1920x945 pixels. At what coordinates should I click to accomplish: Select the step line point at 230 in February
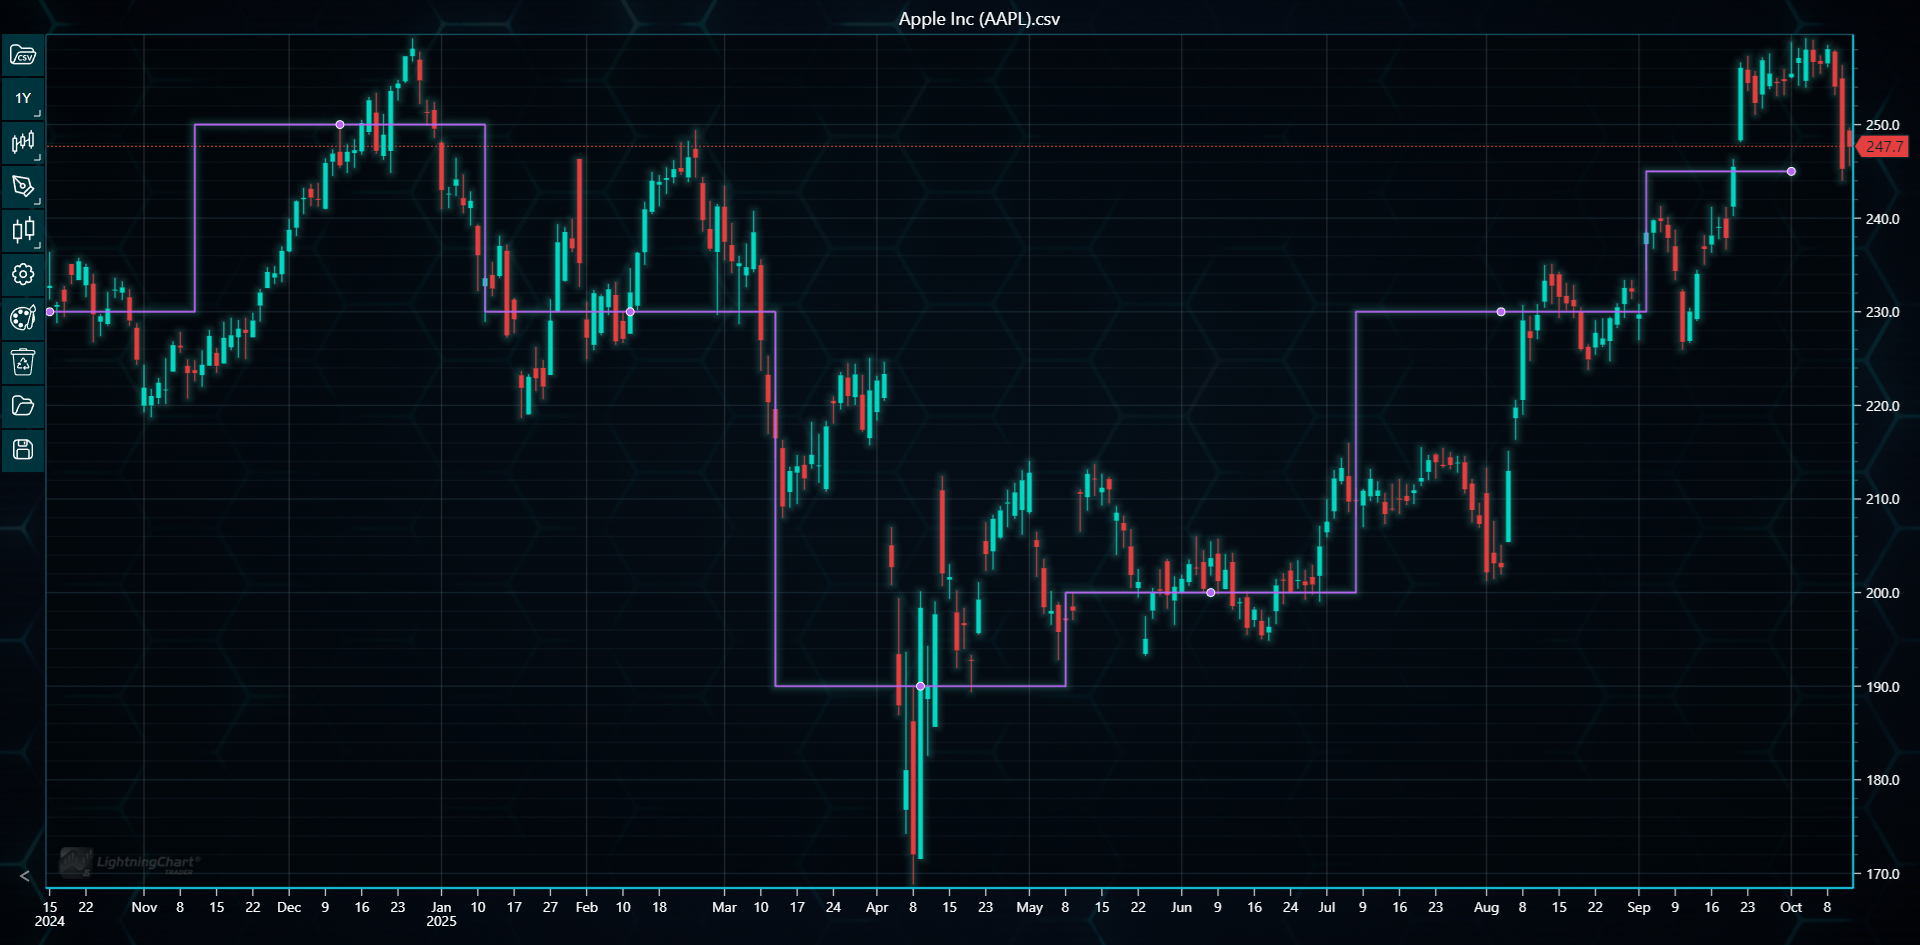click(x=630, y=312)
